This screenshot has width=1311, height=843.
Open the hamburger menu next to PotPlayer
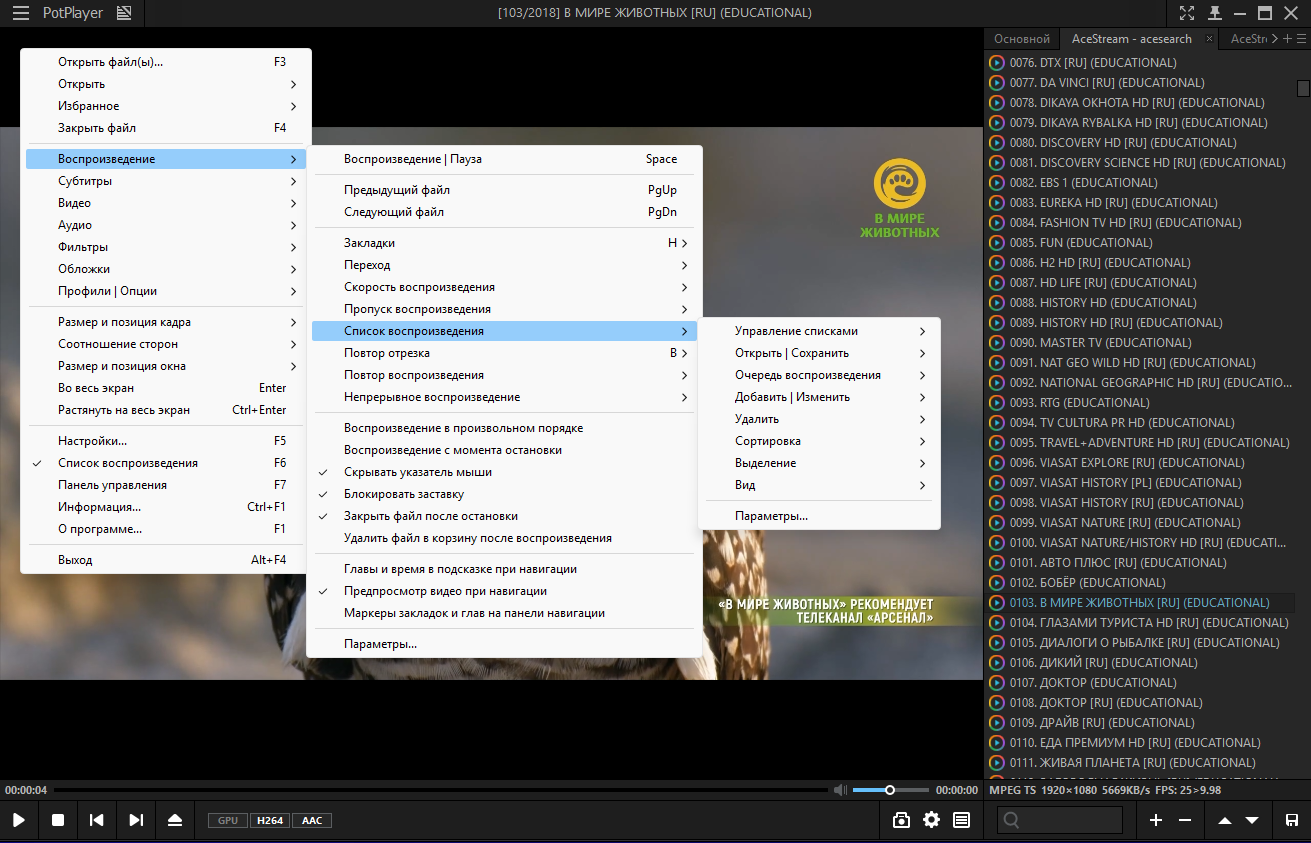pos(20,13)
